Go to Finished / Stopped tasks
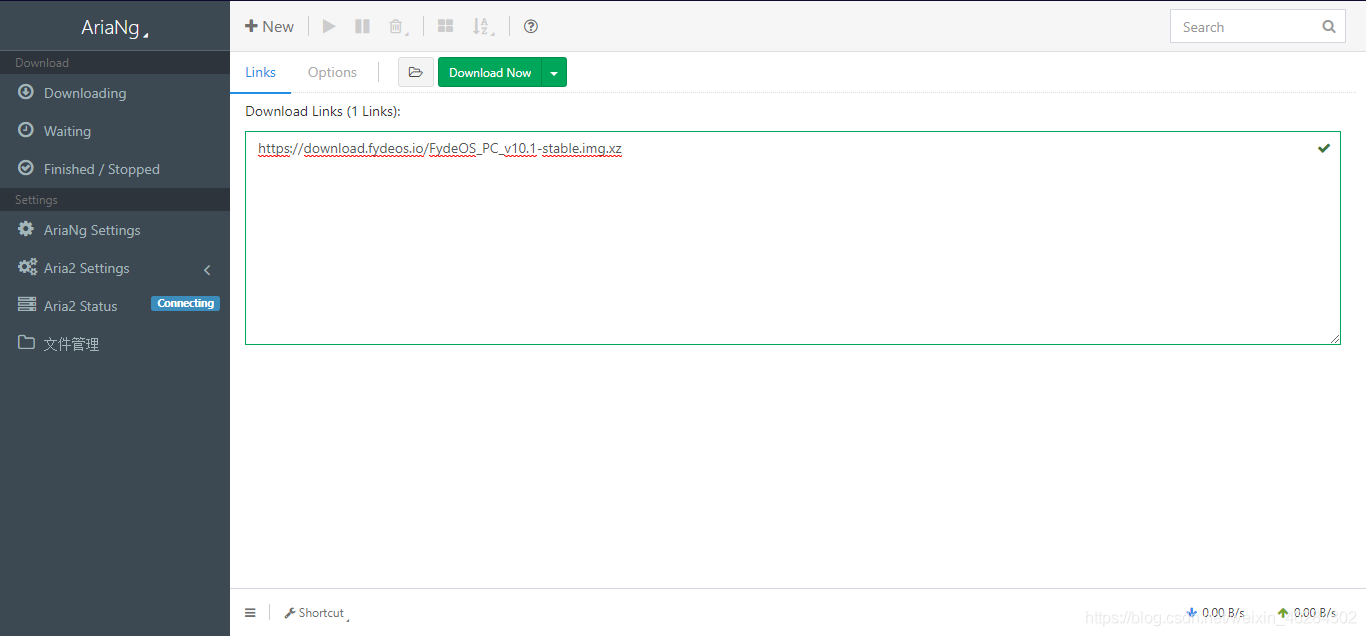Screen dimensions: 1366x636 (x=101, y=169)
